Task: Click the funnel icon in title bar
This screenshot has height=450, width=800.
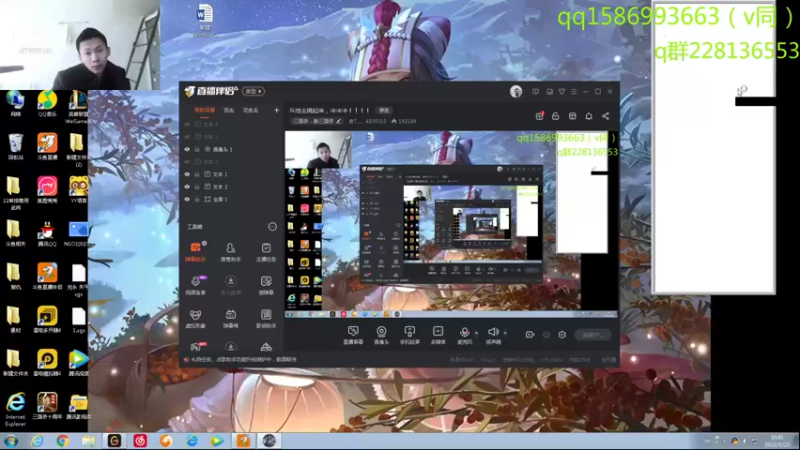Action: [x=562, y=92]
